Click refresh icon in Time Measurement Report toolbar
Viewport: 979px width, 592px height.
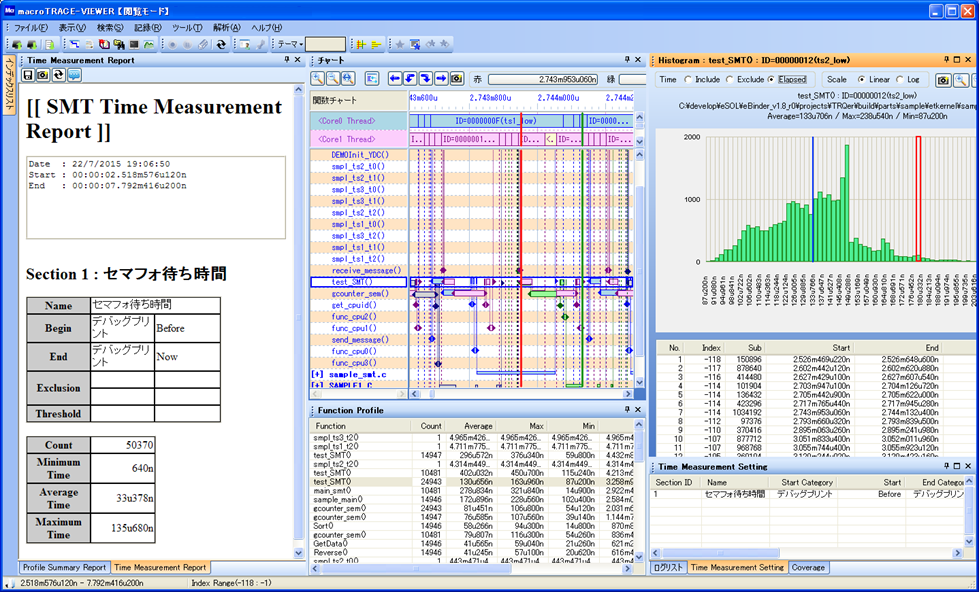tap(59, 75)
